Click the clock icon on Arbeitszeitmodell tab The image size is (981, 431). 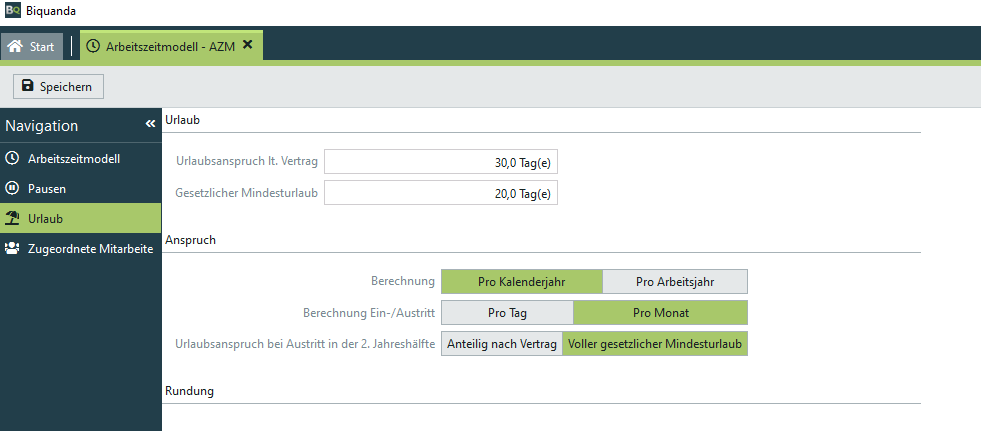point(93,46)
